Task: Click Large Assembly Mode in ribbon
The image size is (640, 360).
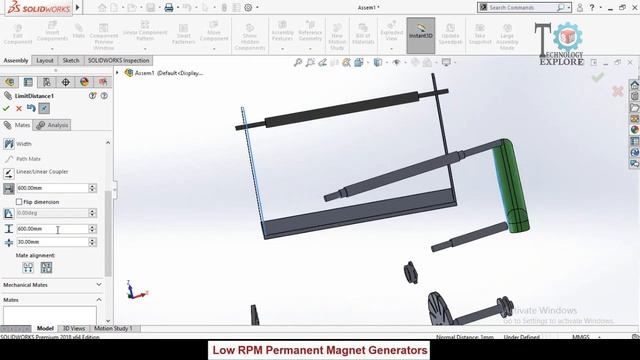Action: point(507,37)
